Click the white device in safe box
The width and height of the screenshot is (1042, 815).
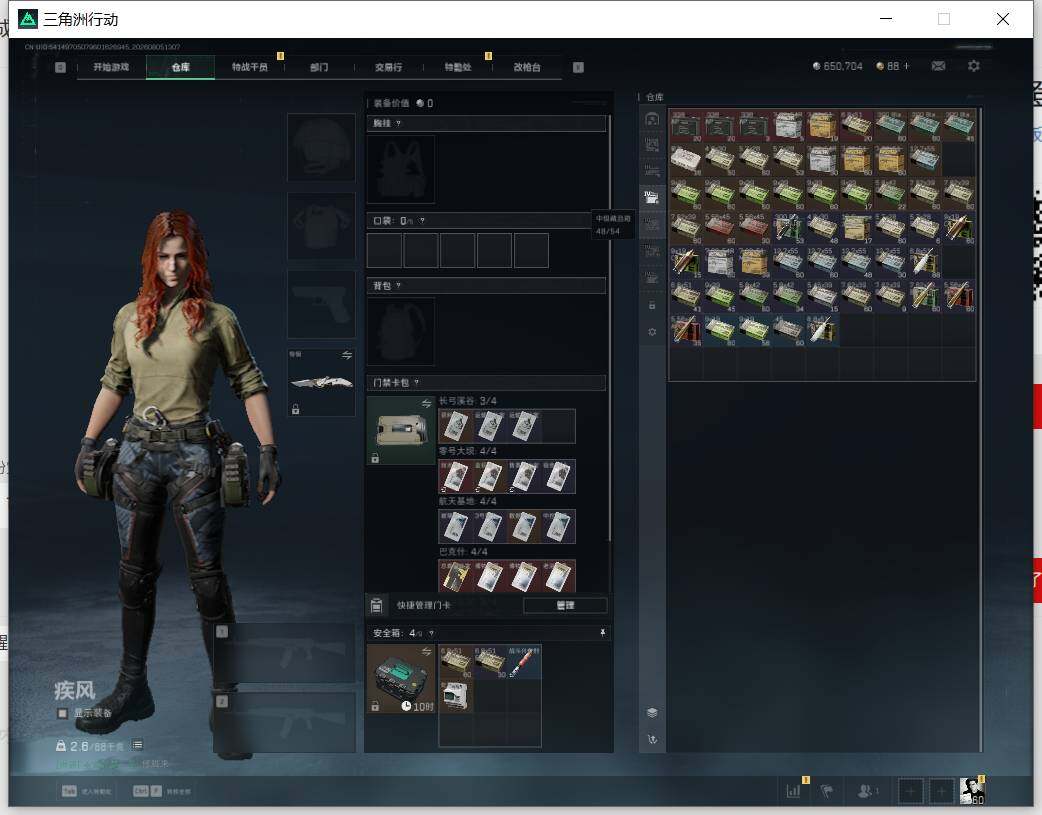(455, 696)
